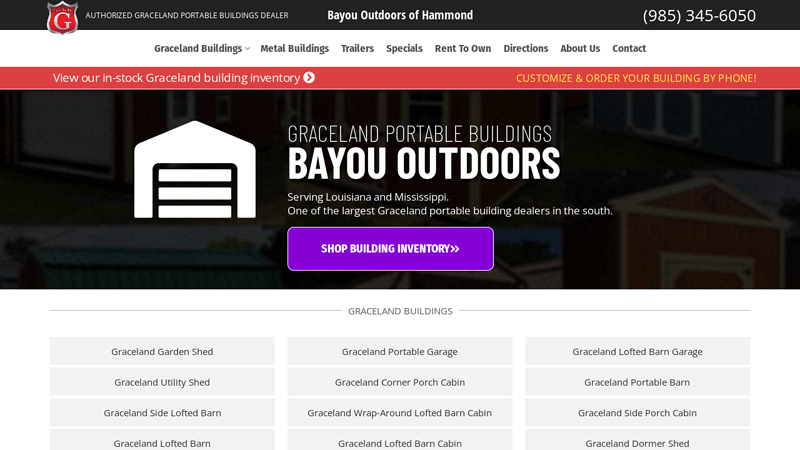Open the Contact menu item

[629, 48]
